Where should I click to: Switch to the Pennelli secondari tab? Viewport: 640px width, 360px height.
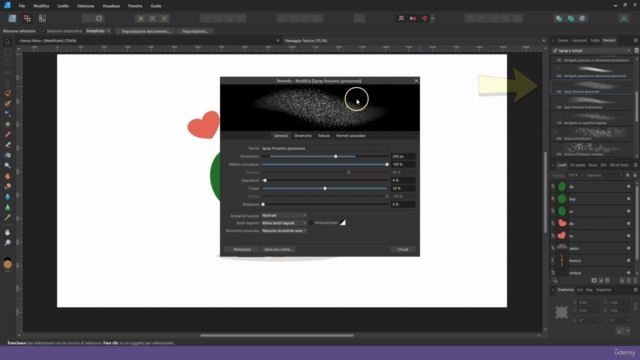(x=351, y=136)
